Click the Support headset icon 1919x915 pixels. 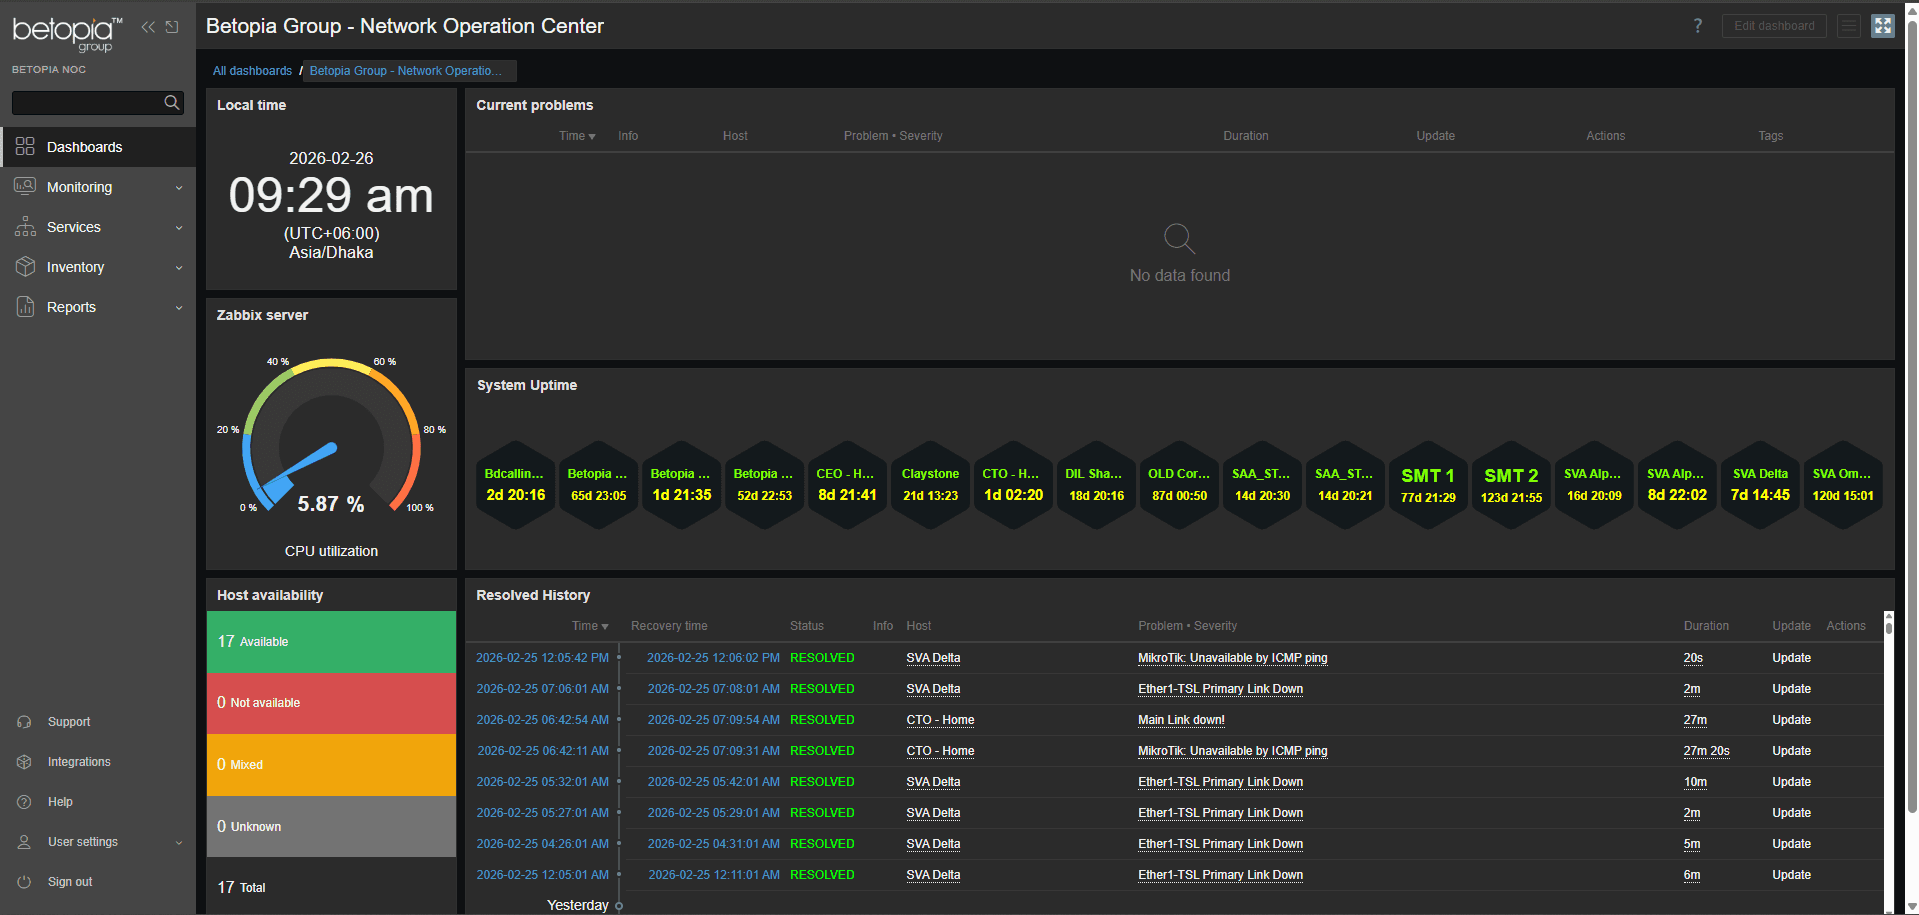(x=24, y=722)
